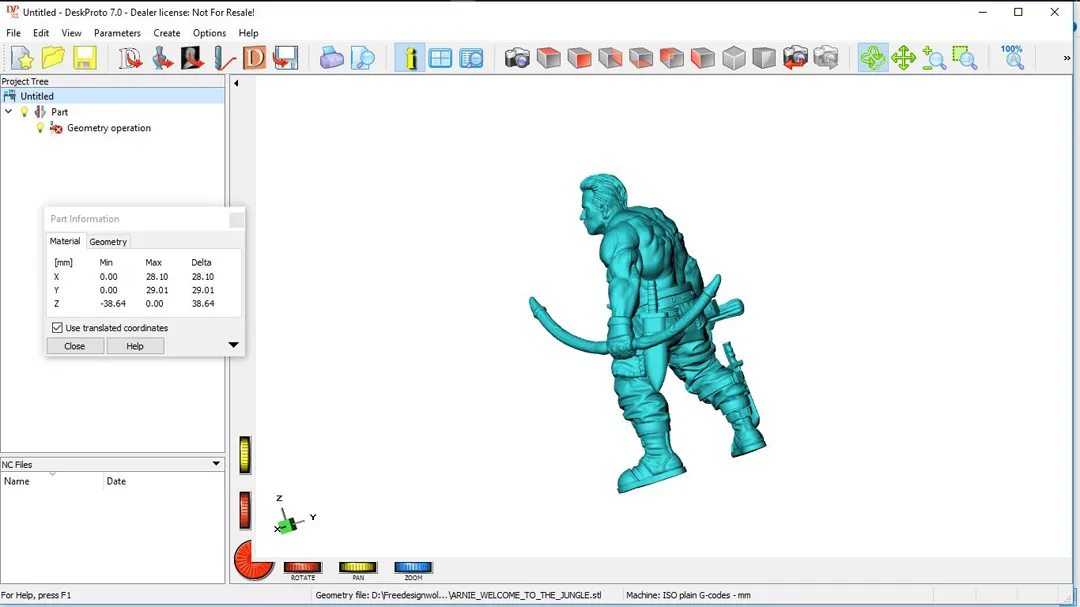Activate the green four-arrow pan icon

(903, 58)
